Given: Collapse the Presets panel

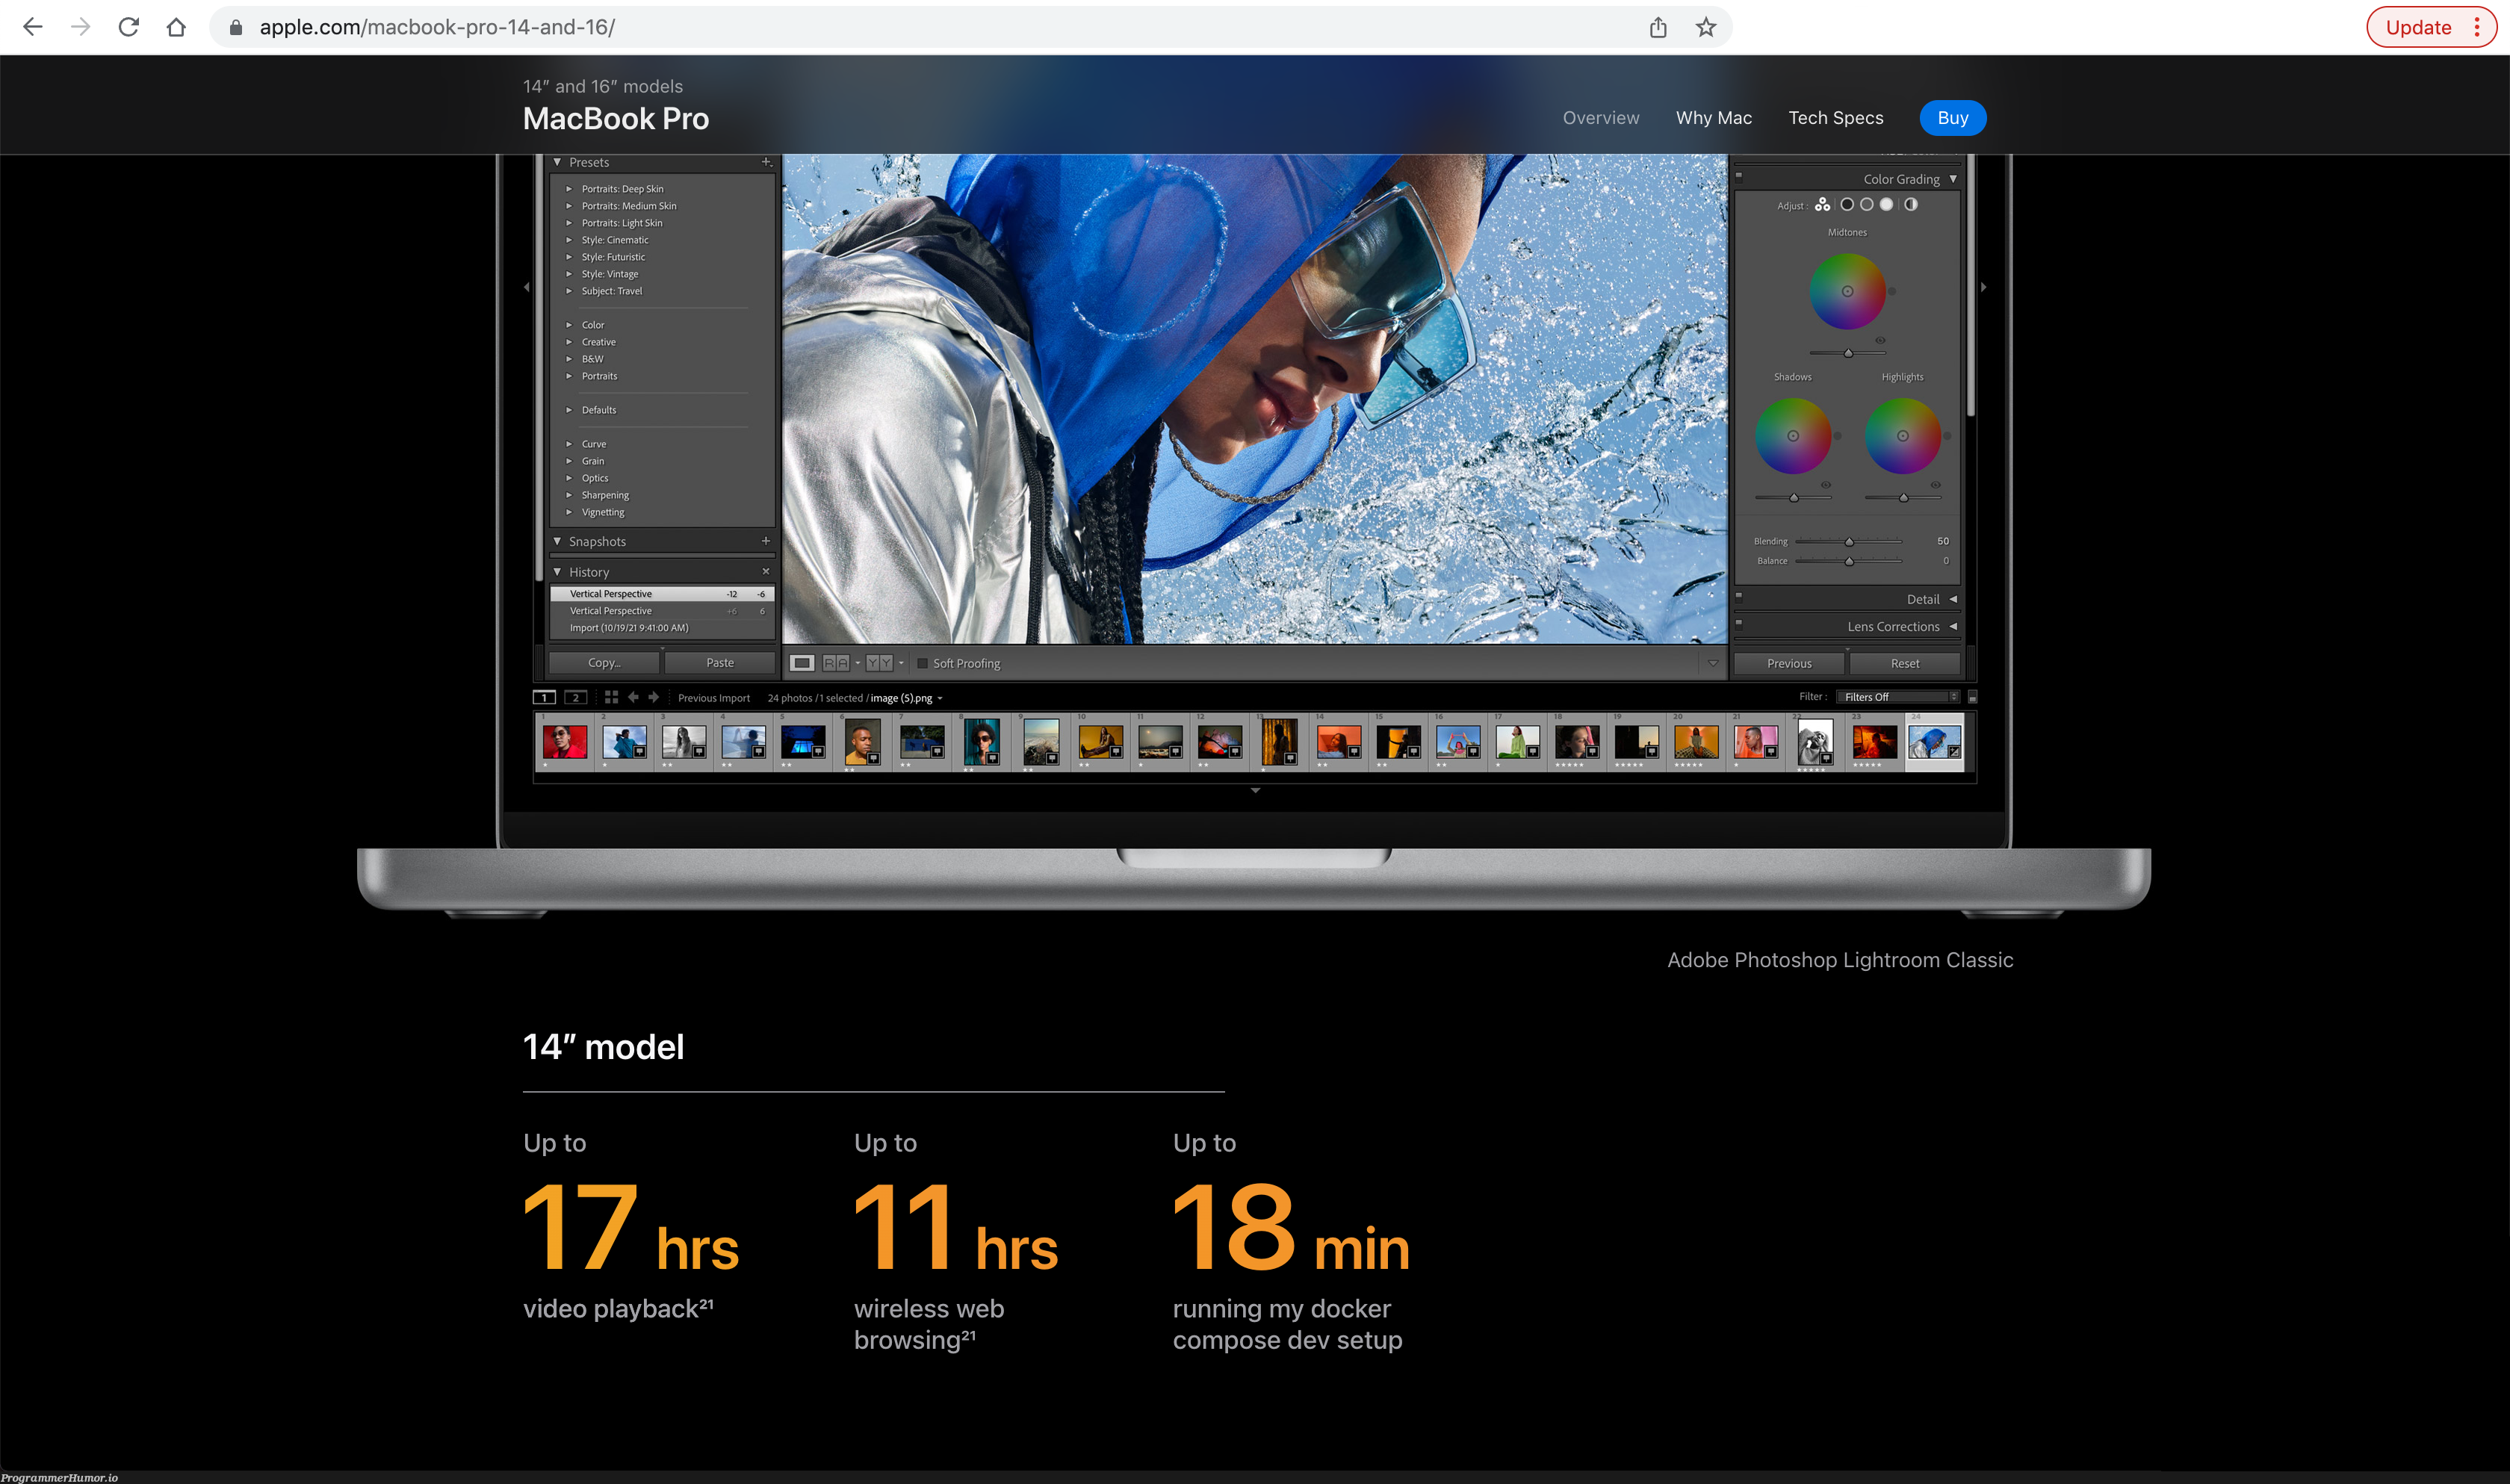Looking at the screenshot, I should pos(557,162).
